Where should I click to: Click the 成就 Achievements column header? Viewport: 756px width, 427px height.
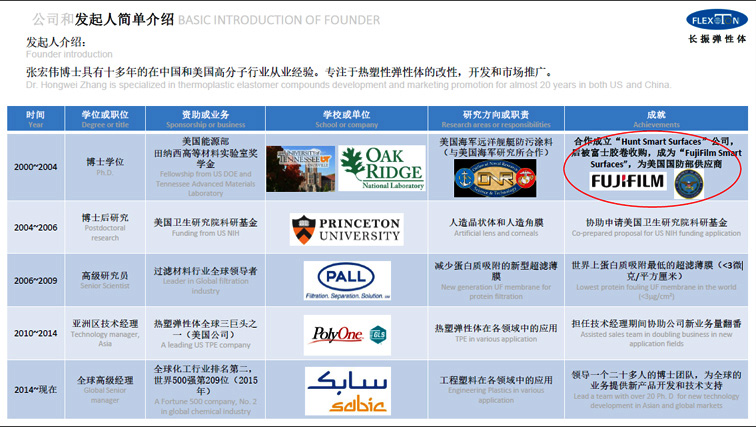click(x=656, y=119)
